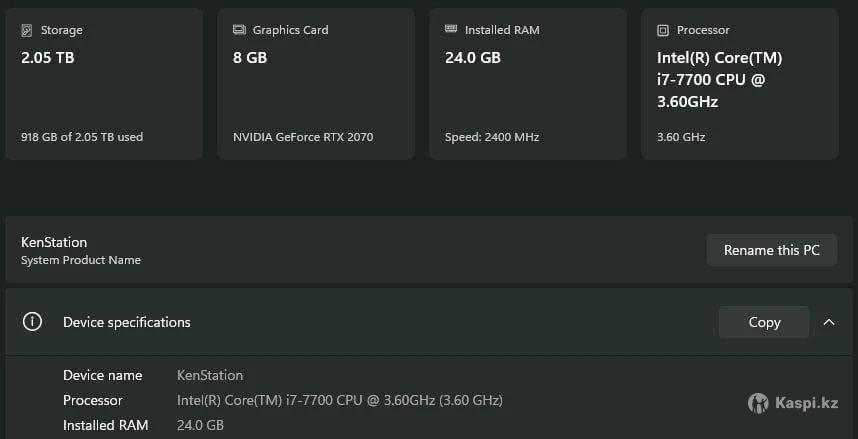The image size is (858, 439).
Task: Click the KenStation PC name heading
Action: click(x=54, y=242)
